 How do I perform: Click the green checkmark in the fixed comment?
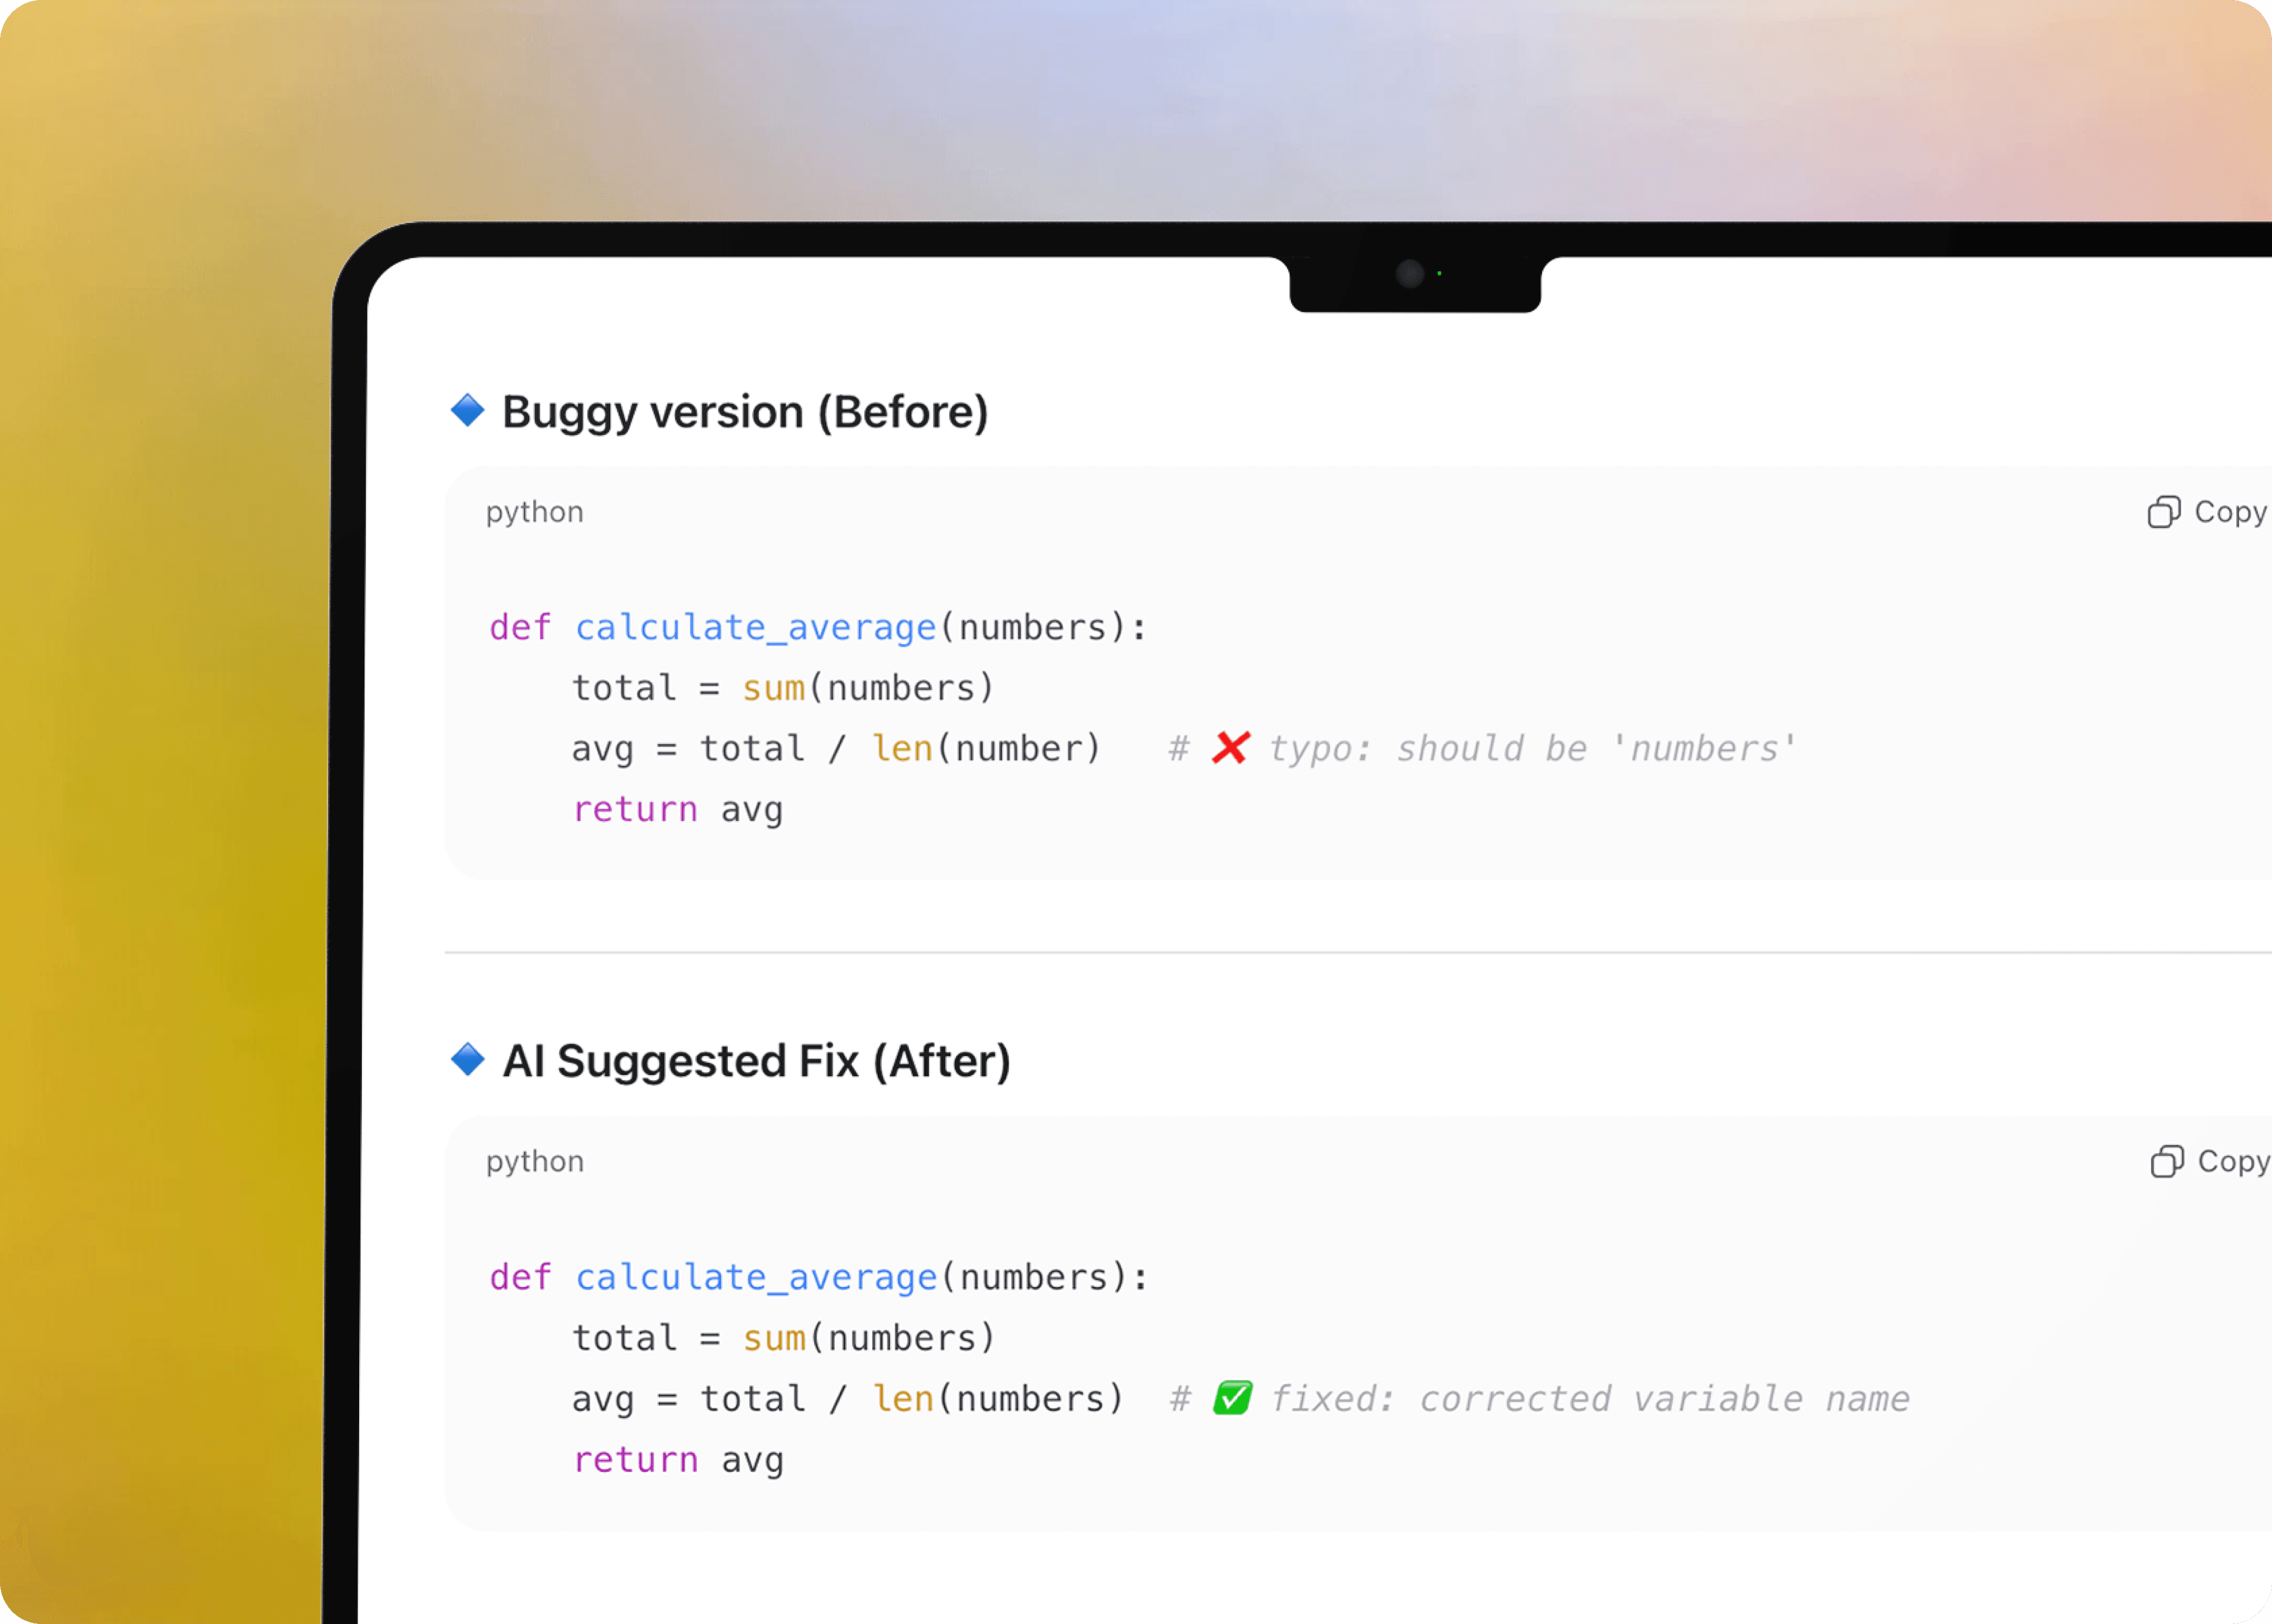(x=1232, y=1398)
